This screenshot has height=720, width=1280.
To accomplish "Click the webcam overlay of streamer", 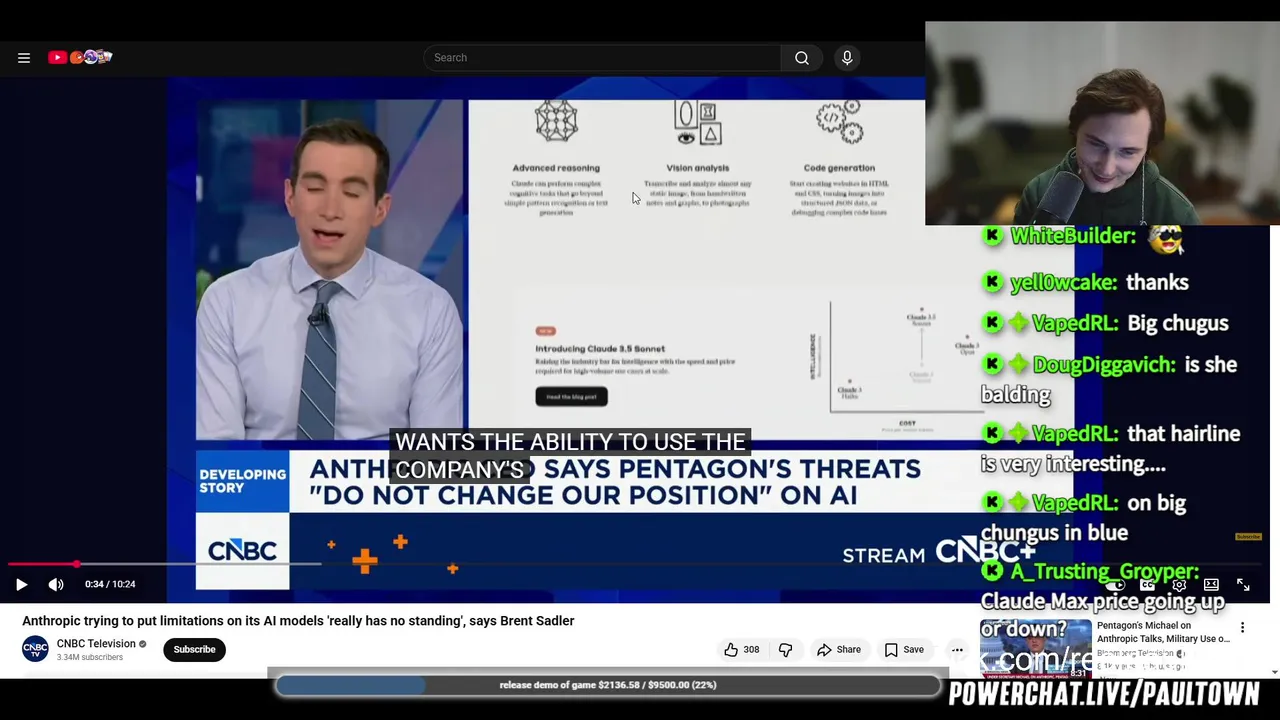I will click(x=1102, y=123).
